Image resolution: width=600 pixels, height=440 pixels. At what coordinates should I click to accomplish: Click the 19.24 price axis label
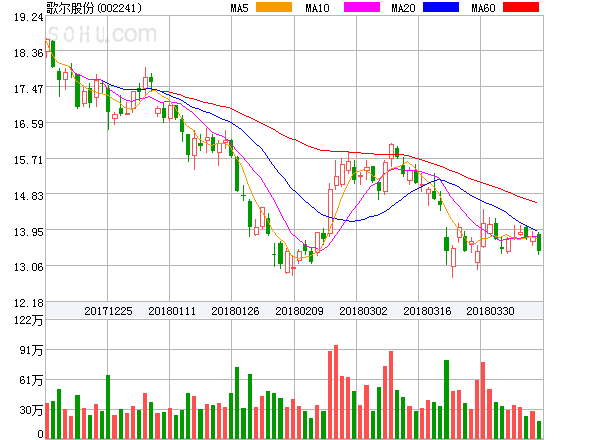pyautogui.click(x=29, y=17)
